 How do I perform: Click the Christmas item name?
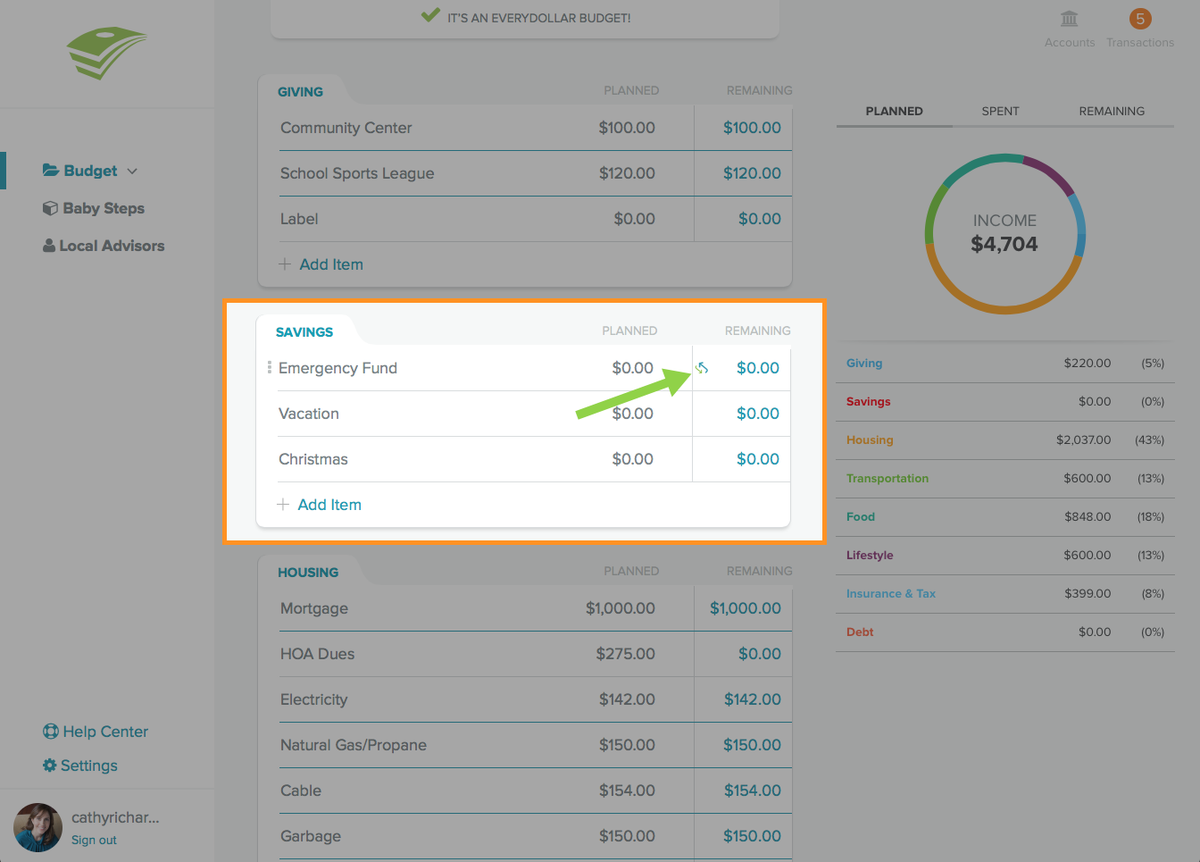(x=313, y=459)
